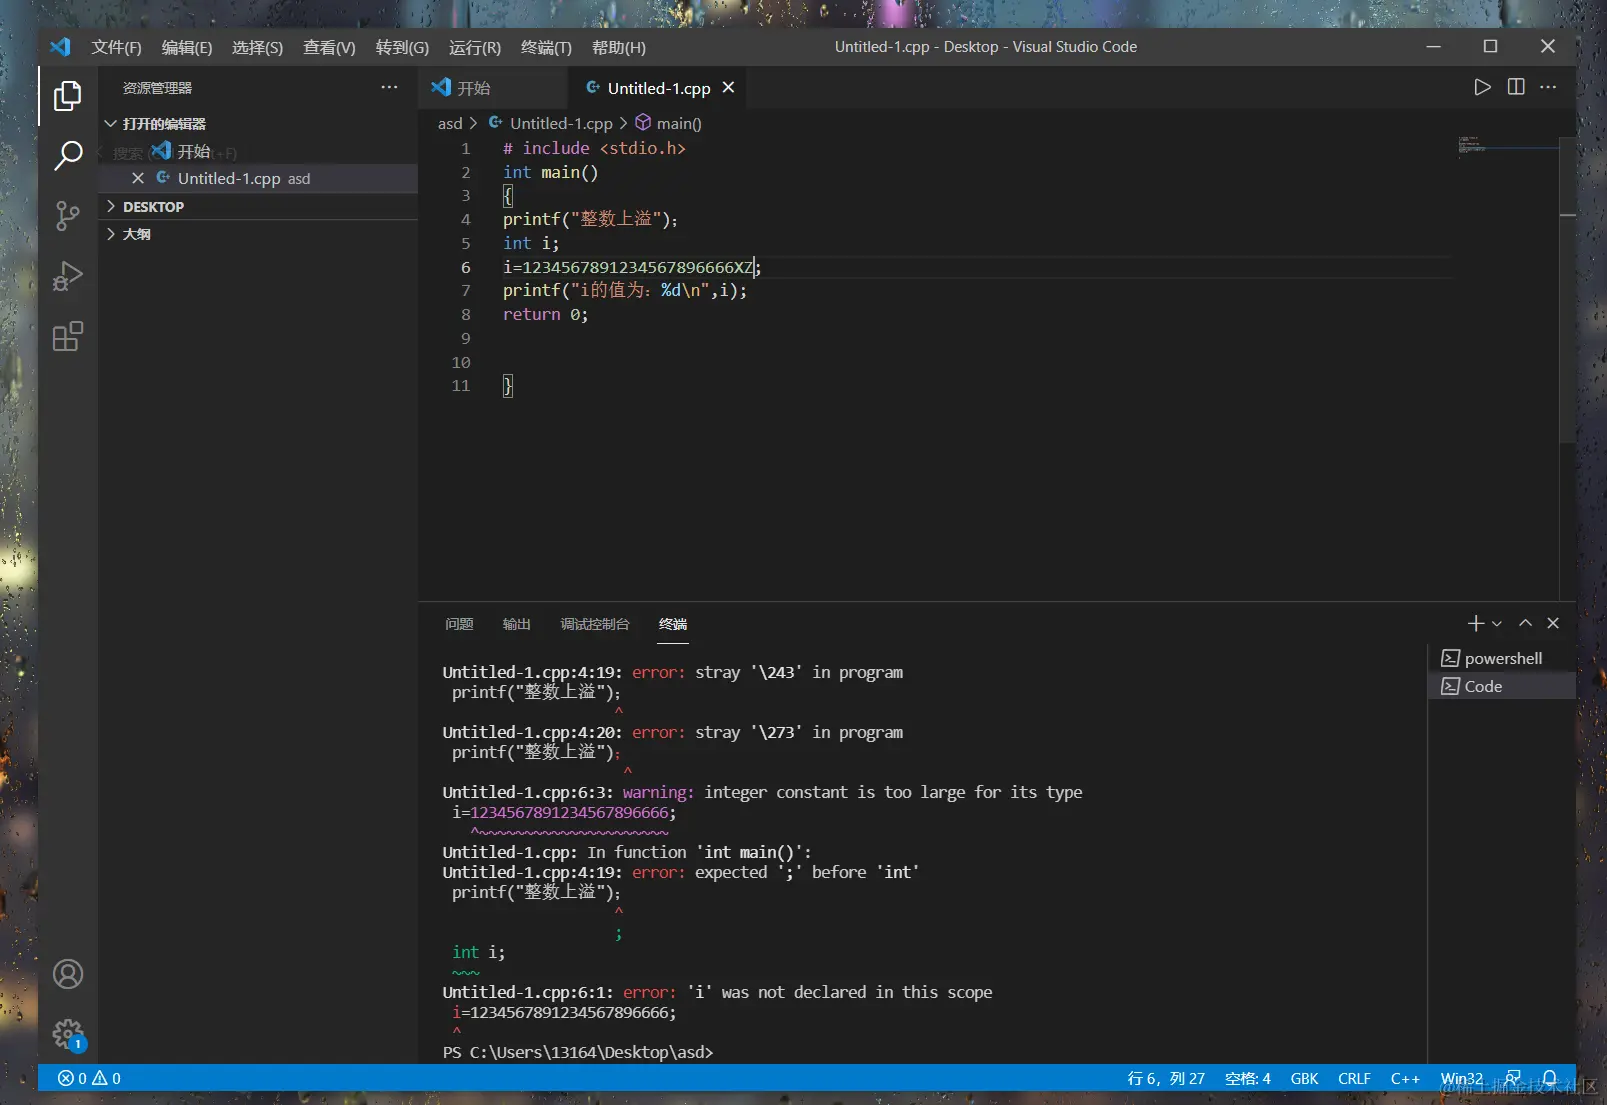Click the "# include <stdio.h>" line
Image resolution: width=1607 pixels, height=1105 pixels.
coord(594,148)
